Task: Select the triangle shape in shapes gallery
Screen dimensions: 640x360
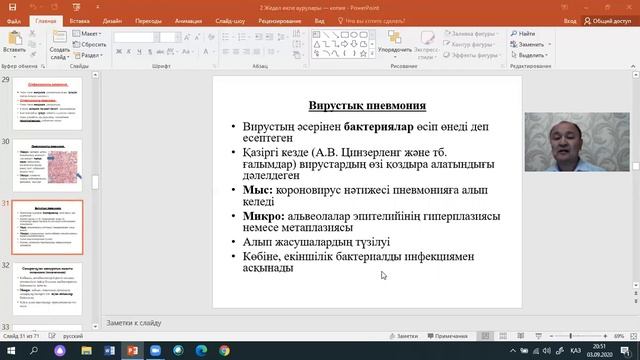Action: [x=316, y=44]
